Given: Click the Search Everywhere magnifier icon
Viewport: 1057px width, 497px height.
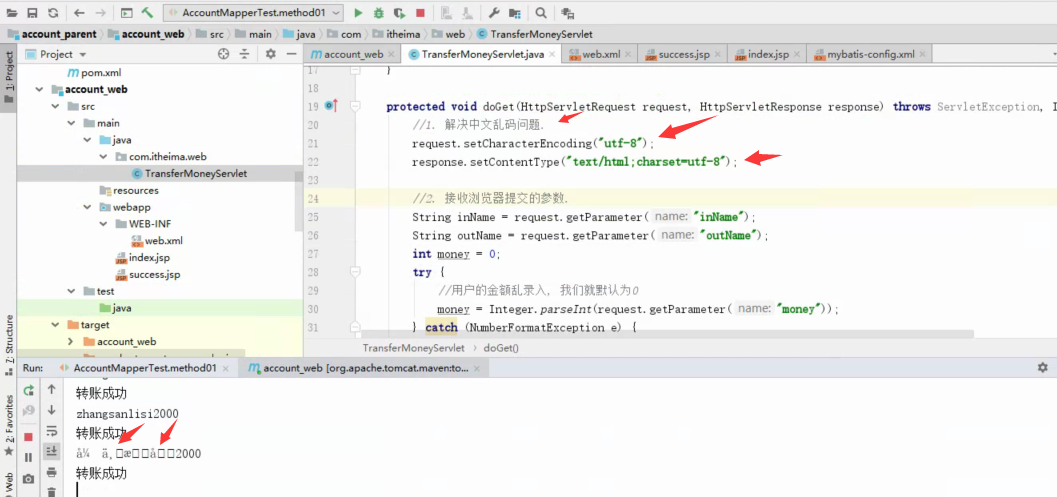Looking at the screenshot, I should 541,13.
